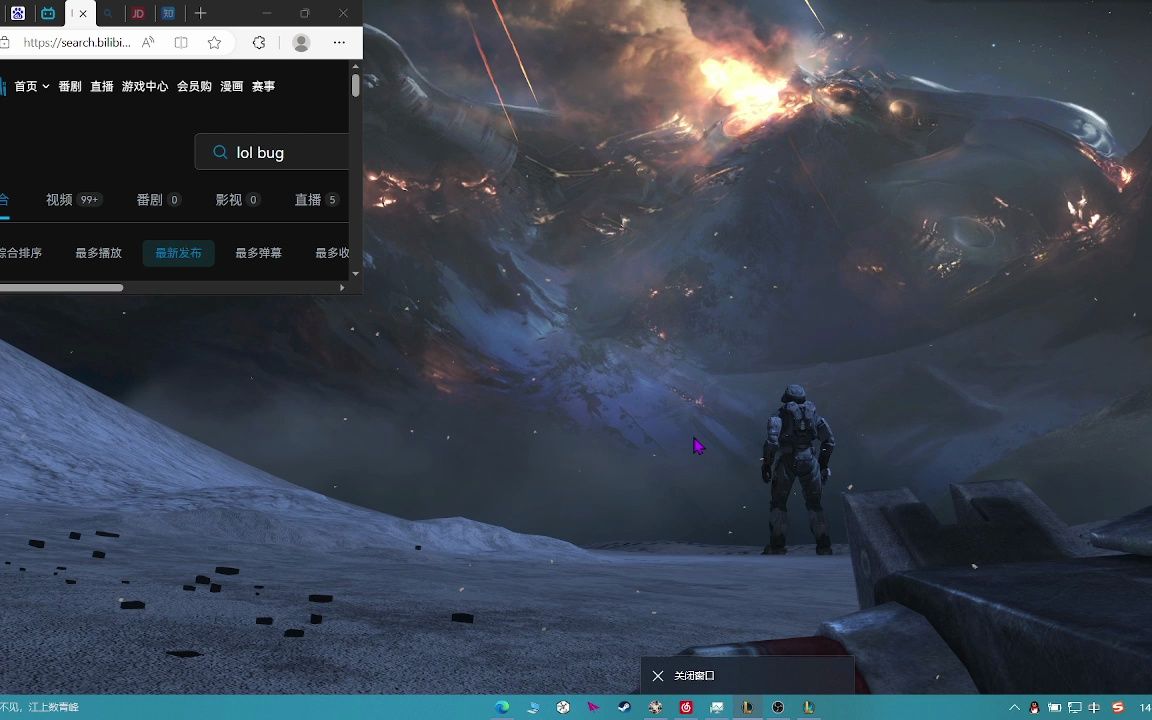This screenshot has height=720, width=1152.
Task: Click 关闭窗口 in the taskbar popup
Action: [x=748, y=675]
